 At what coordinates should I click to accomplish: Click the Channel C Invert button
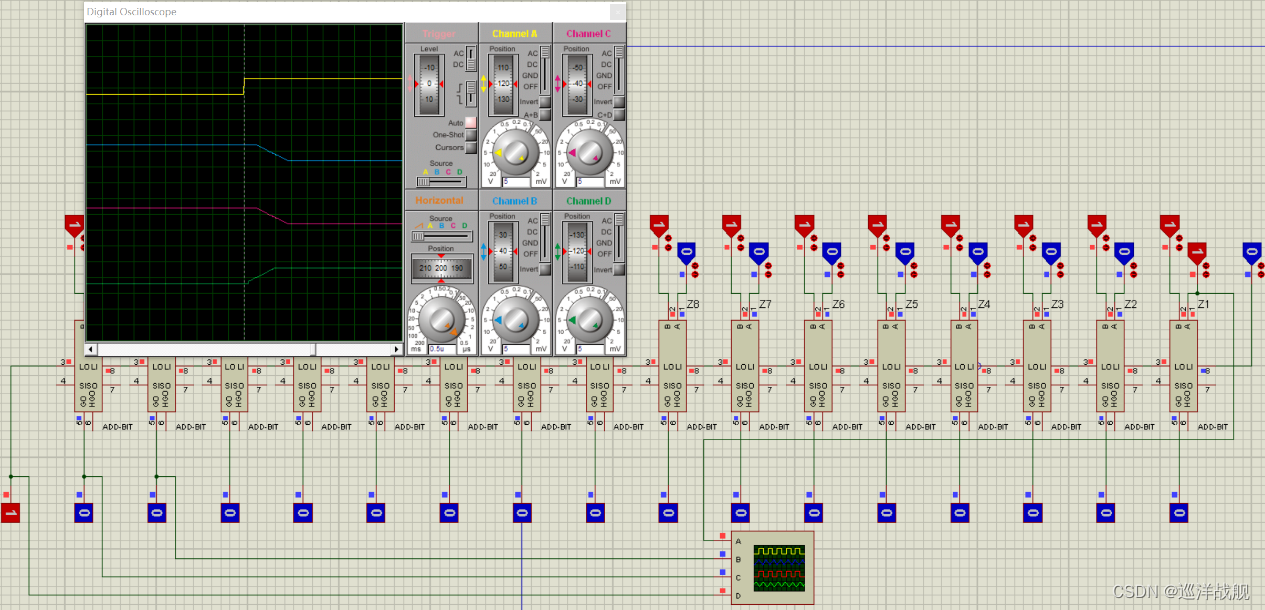click(619, 101)
